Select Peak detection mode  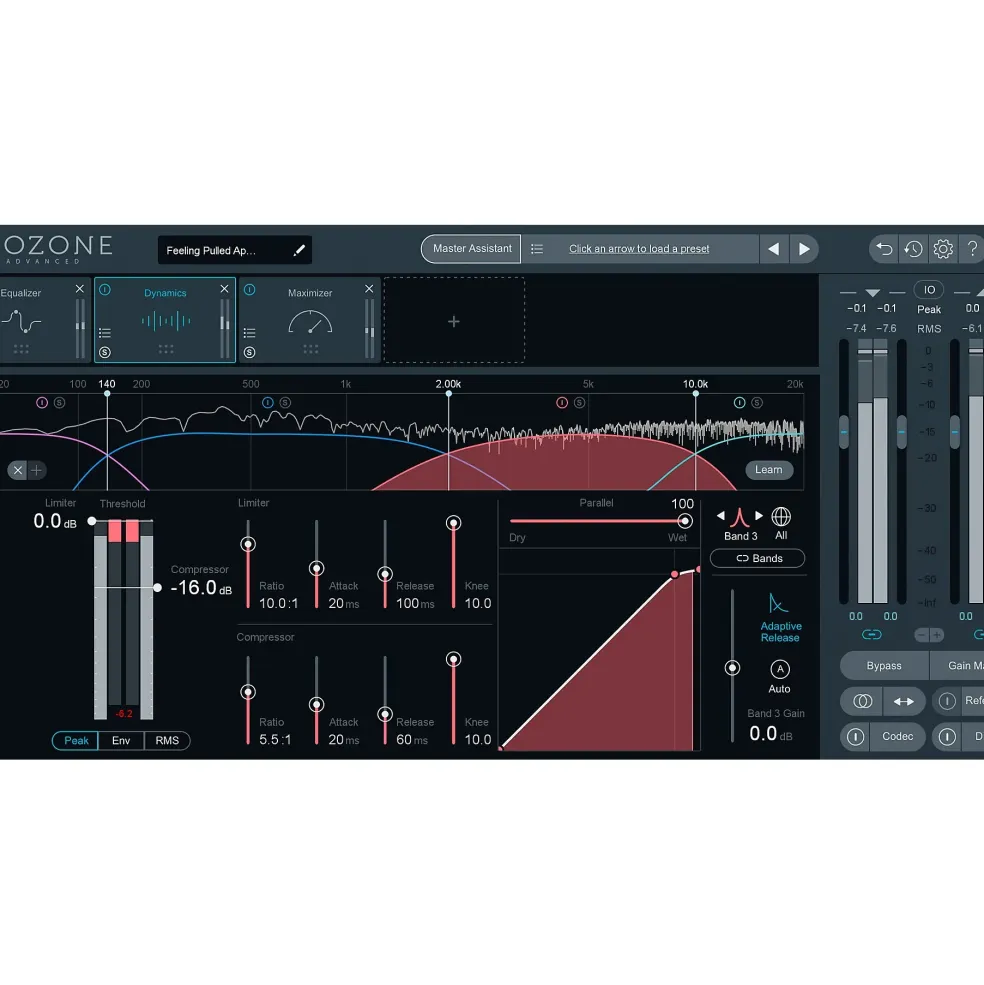click(x=75, y=741)
